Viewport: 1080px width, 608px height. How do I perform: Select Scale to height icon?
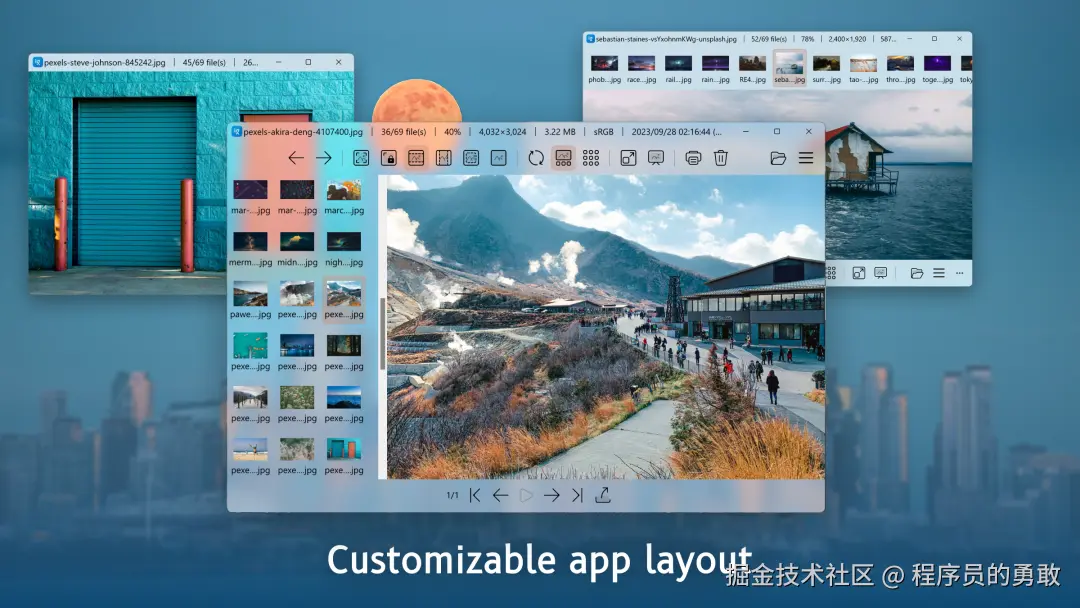click(x=444, y=158)
